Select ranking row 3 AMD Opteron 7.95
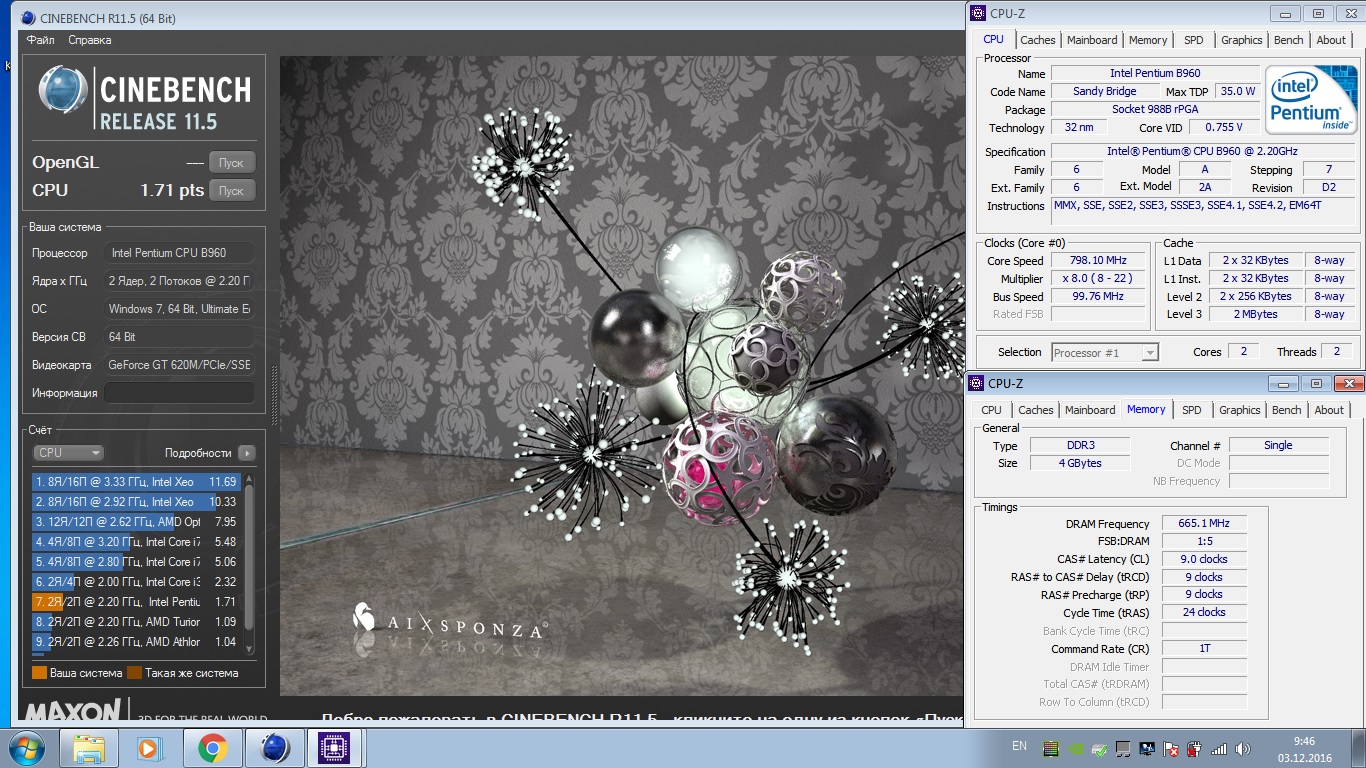The image size is (1366, 768). [136, 522]
